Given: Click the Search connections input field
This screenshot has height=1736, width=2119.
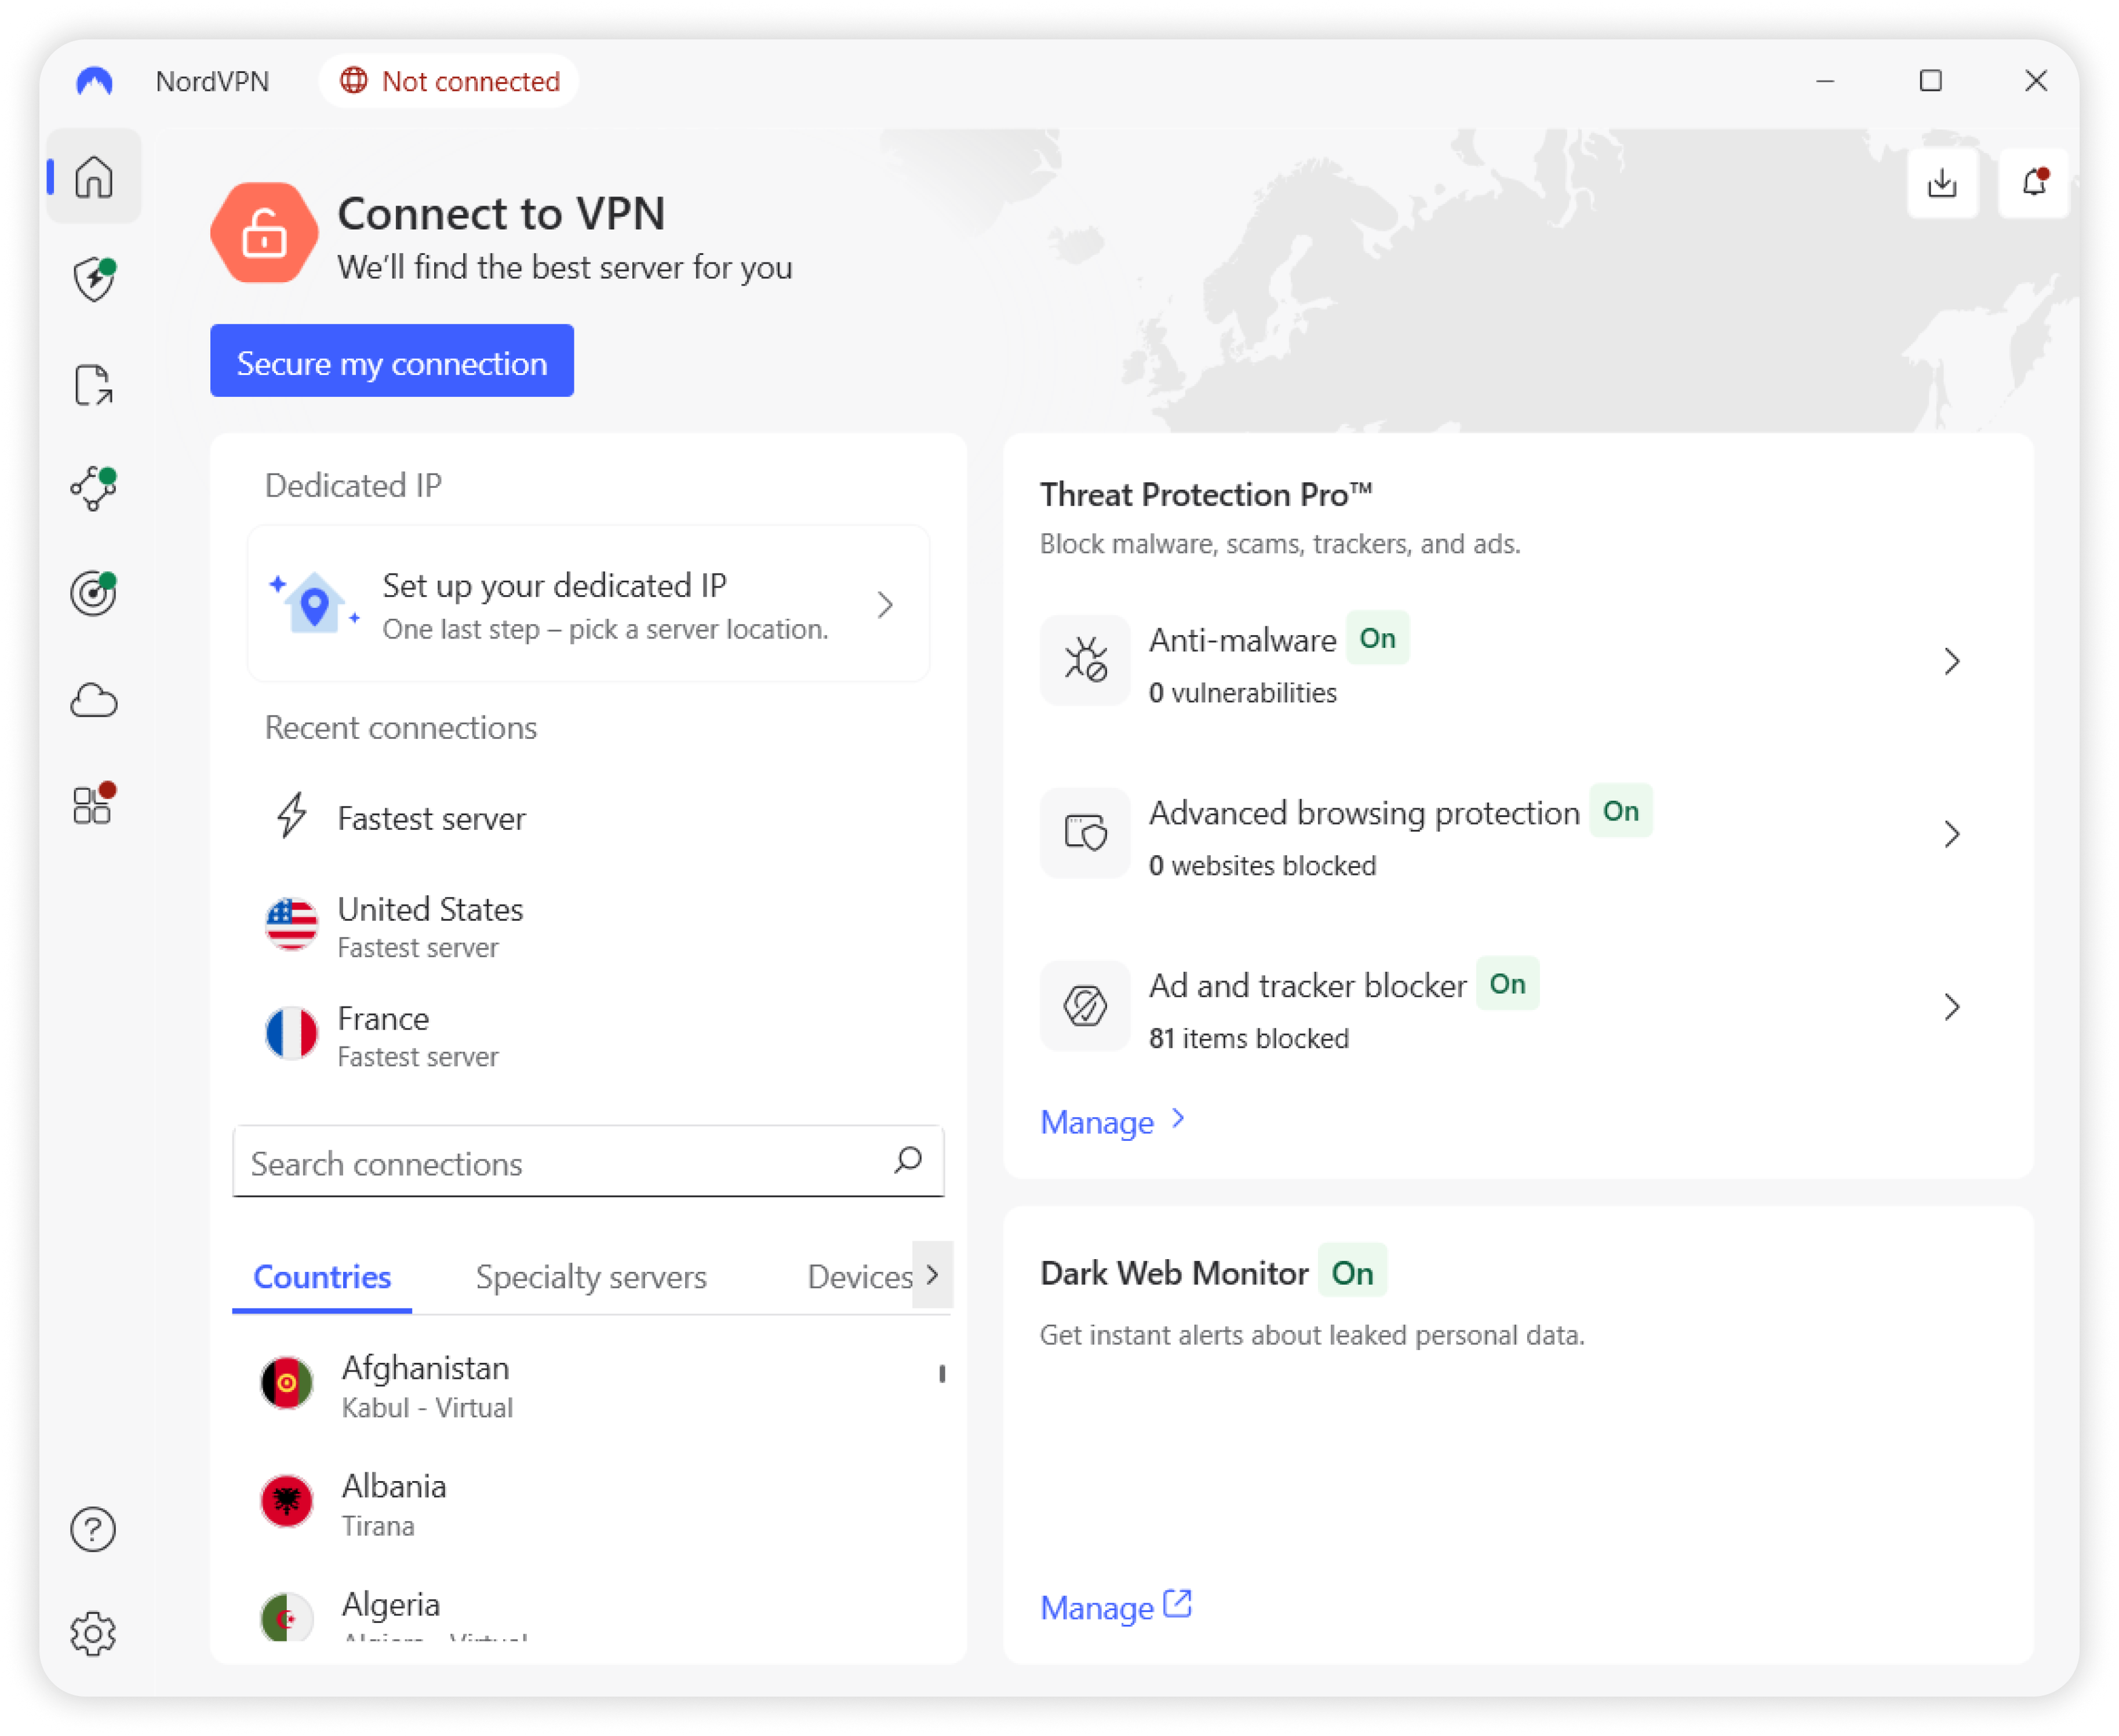Looking at the screenshot, I should click(560, 1163).
